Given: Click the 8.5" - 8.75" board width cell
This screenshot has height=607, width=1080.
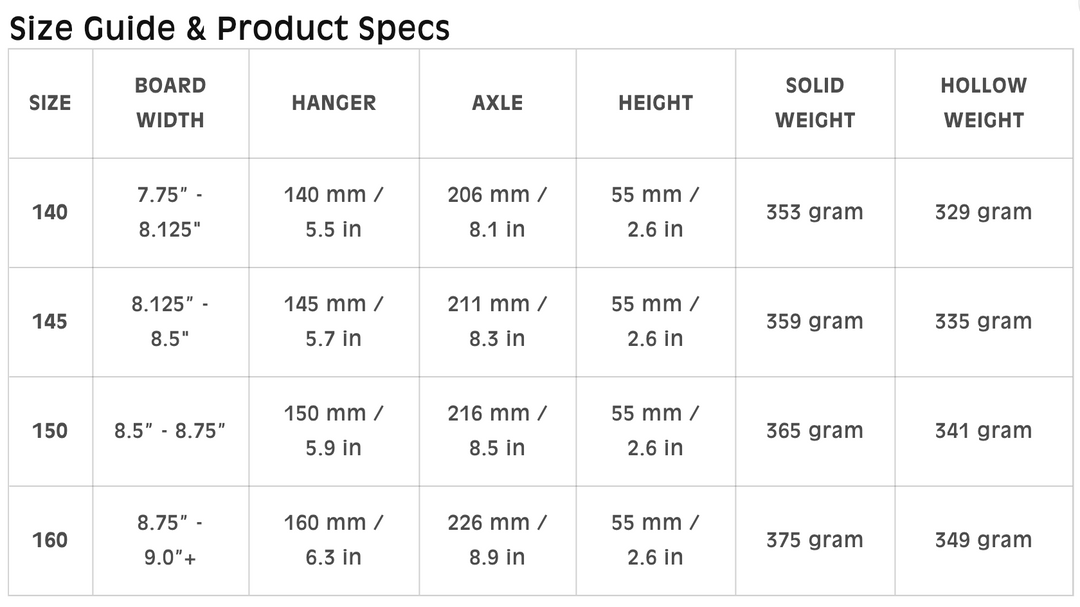Looking at the screenshot, I should pyautogui.click(x=170, y=431).
